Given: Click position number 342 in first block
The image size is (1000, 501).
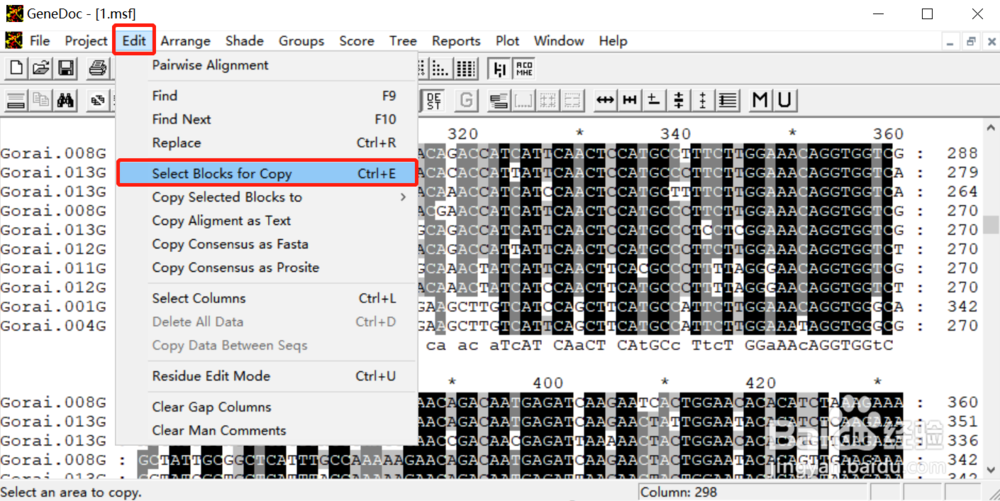Looking at the screenshot, I should point(962,307).
